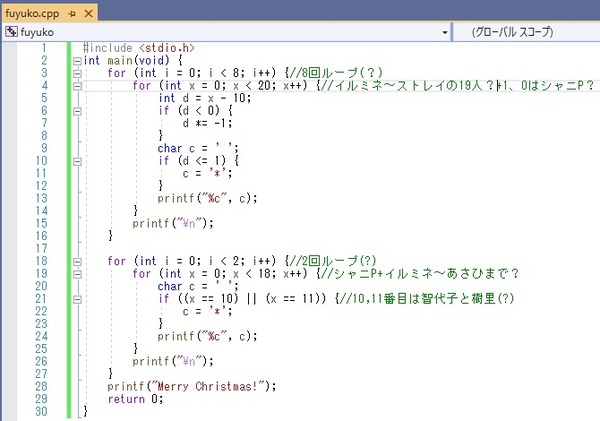
Task: Collapse the for loop on line 19
Action: (x=77, y=274)
